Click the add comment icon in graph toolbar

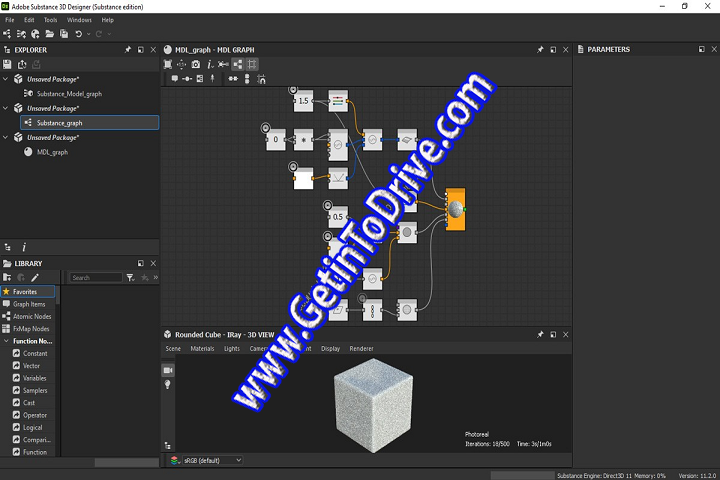(x=174, y=79)
